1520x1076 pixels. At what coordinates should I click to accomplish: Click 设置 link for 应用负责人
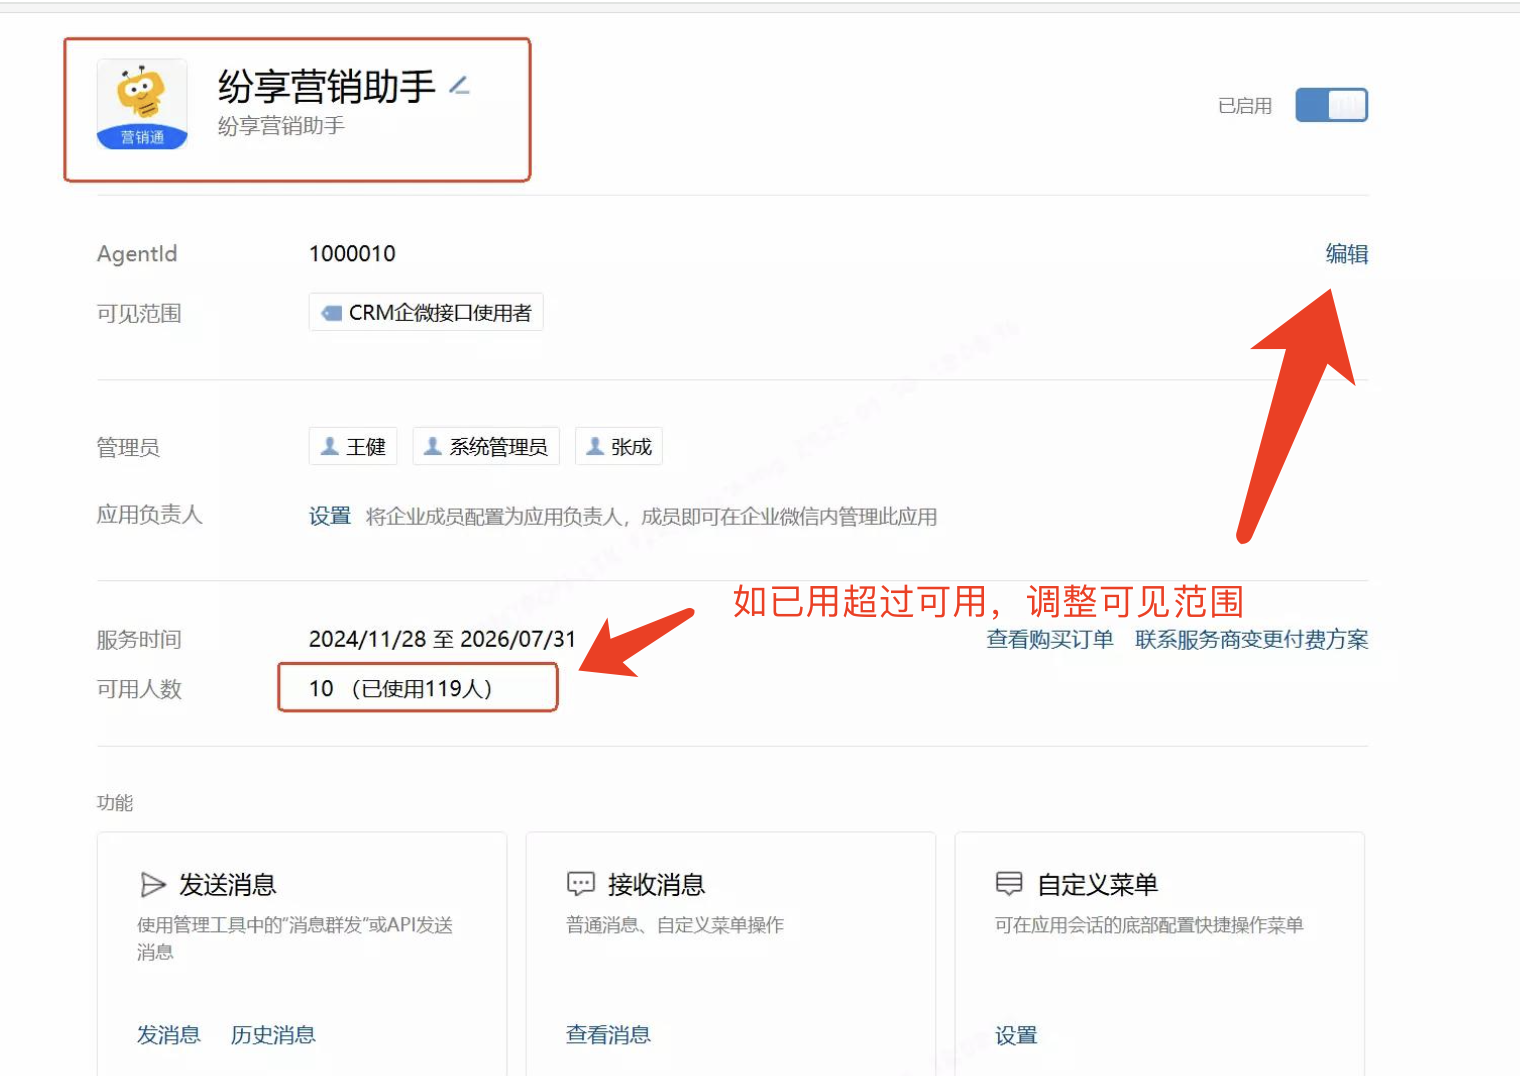tap(330, 516)
